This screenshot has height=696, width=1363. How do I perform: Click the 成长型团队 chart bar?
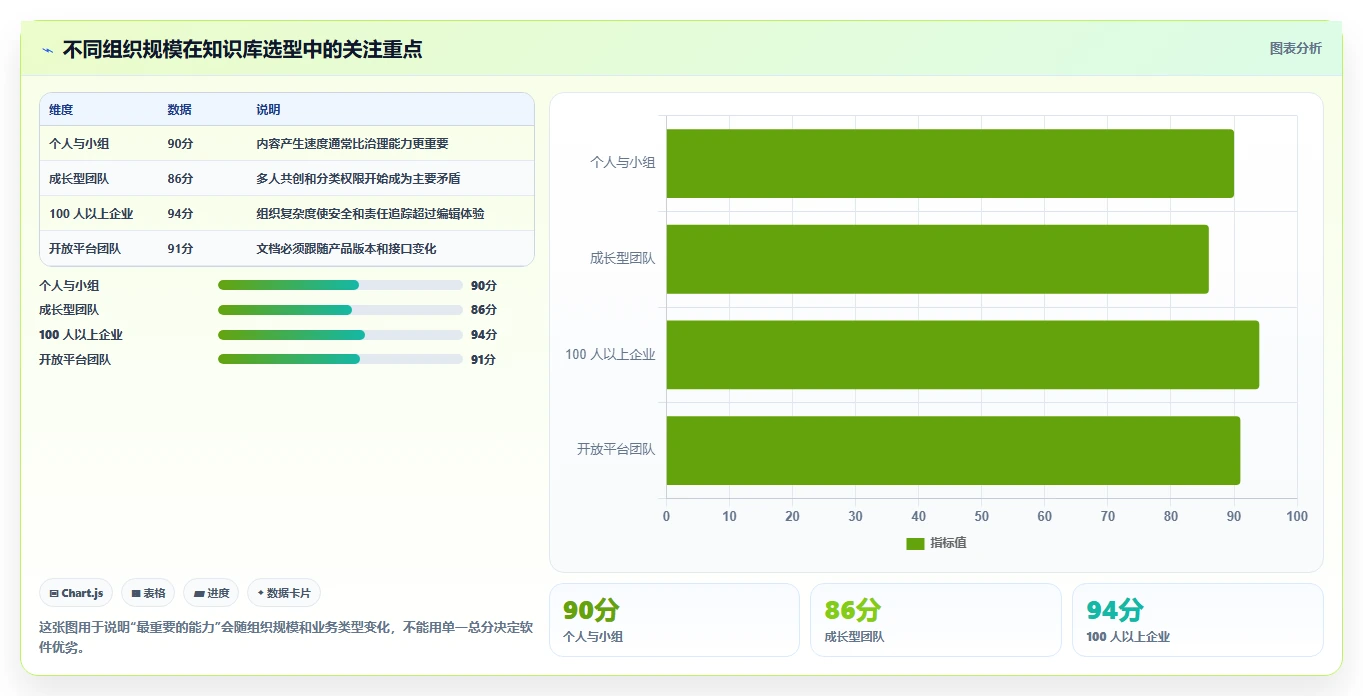(937, 259)
